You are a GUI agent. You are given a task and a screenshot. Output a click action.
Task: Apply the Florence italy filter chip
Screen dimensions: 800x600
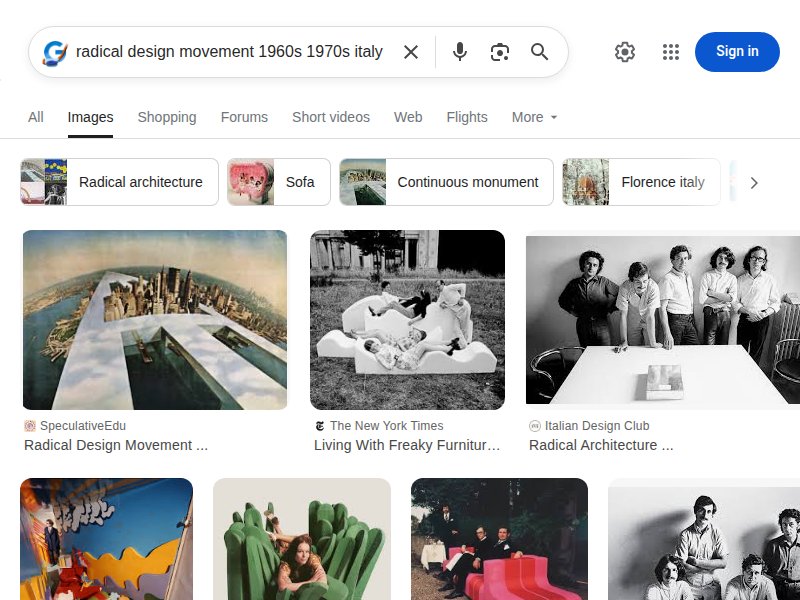click(662, 182)
